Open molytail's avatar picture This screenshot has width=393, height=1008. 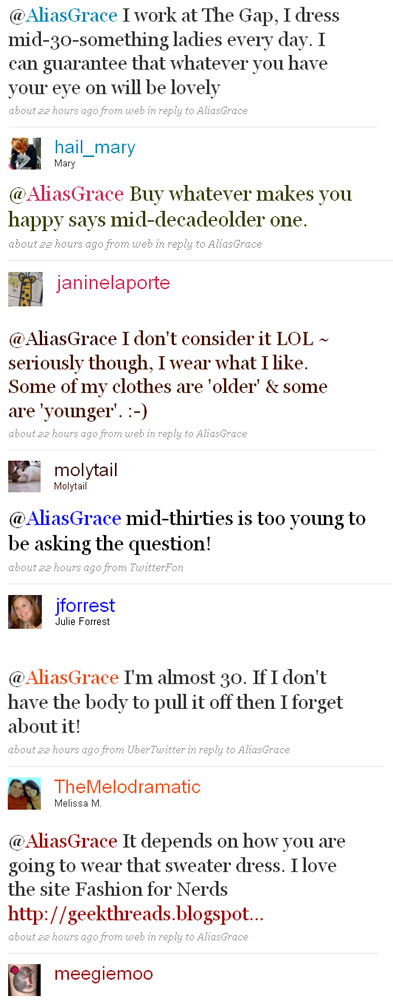tap(25, 476)
